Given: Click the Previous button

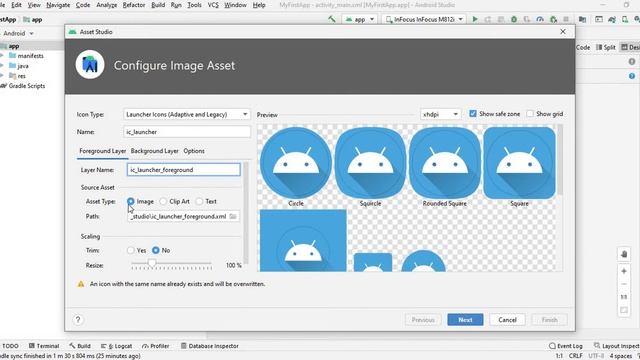Looking at the screenshot, I should coord(423,320).
